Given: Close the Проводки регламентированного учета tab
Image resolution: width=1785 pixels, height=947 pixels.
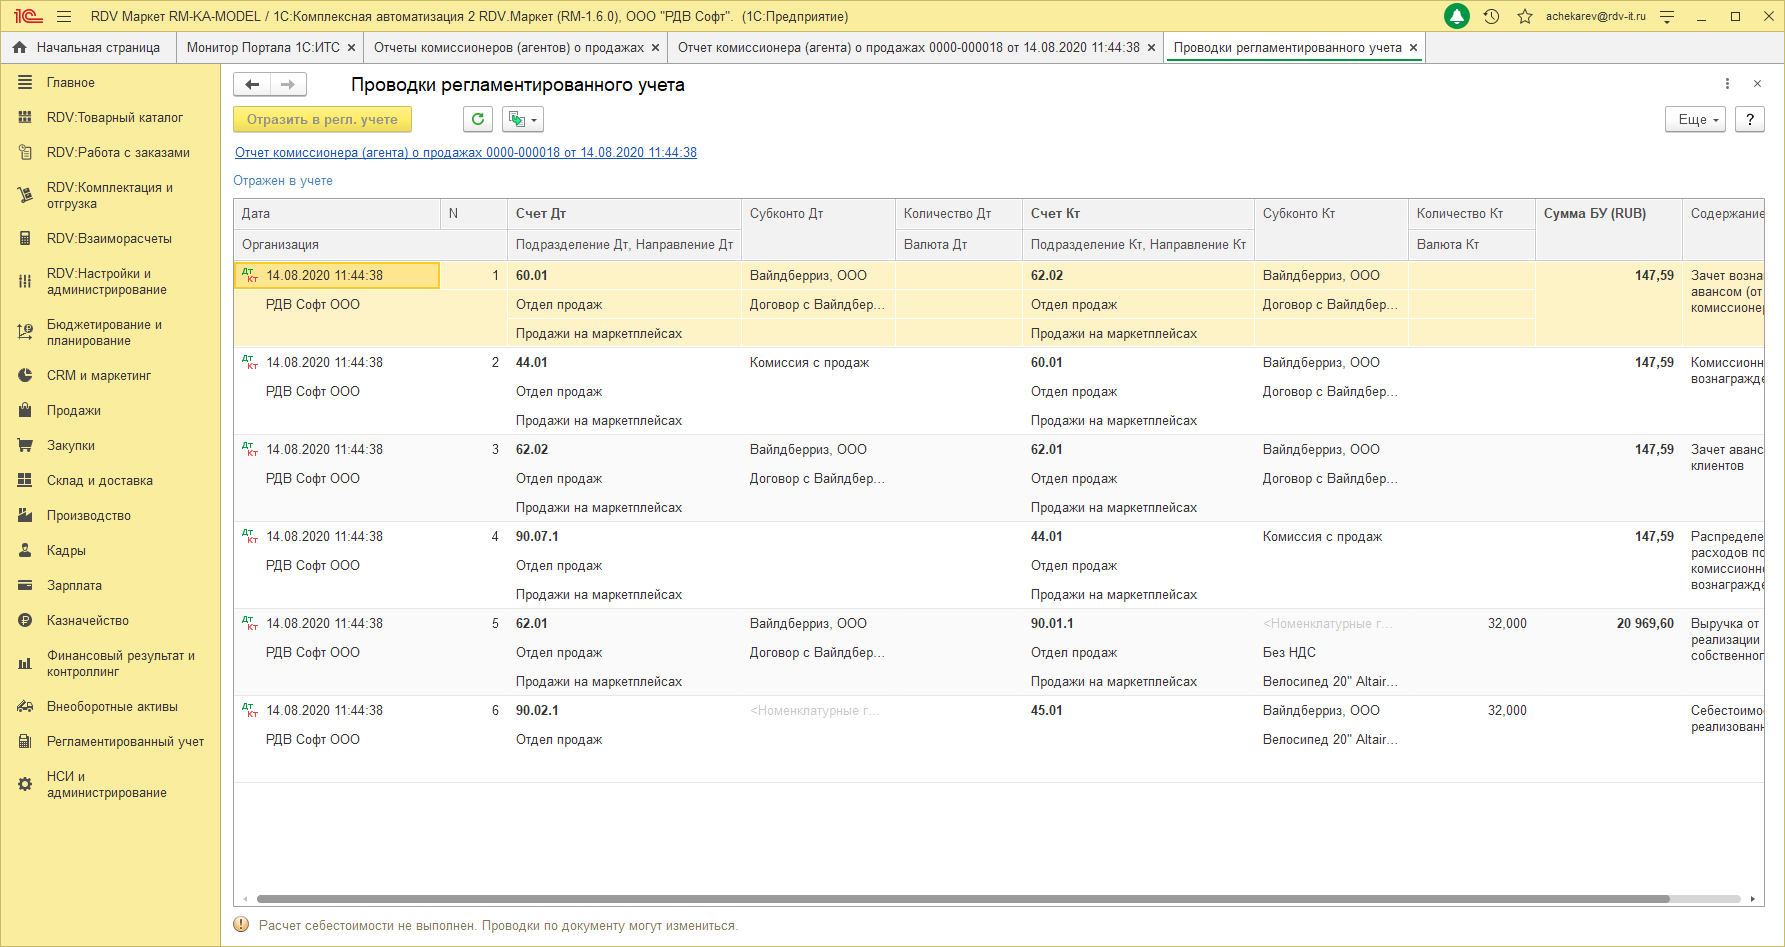Looking at the screenshot, I should pyautogui.click(x=1413, y=47).
